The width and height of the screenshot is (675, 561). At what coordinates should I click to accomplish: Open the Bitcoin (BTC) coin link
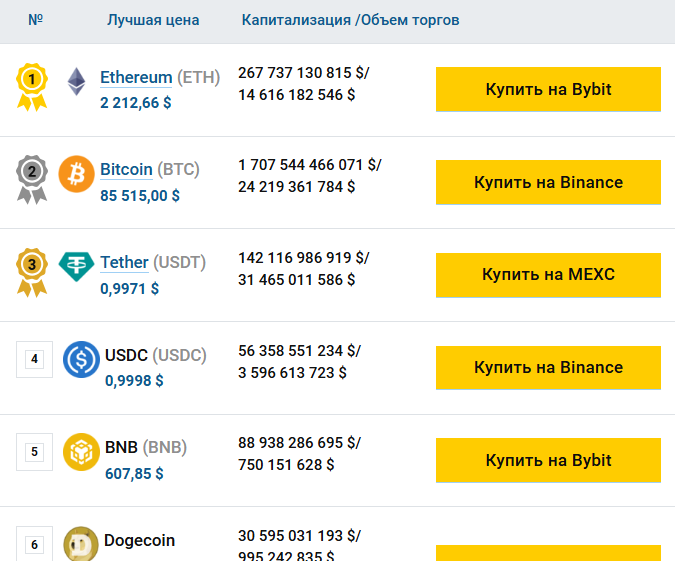click(x=126, y=170)
